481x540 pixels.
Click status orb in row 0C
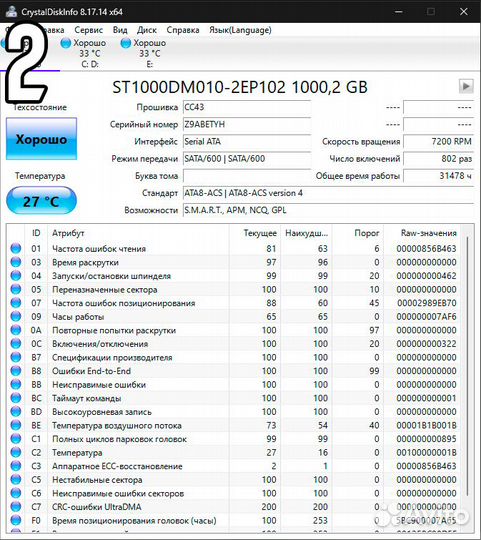coord(15,343)
